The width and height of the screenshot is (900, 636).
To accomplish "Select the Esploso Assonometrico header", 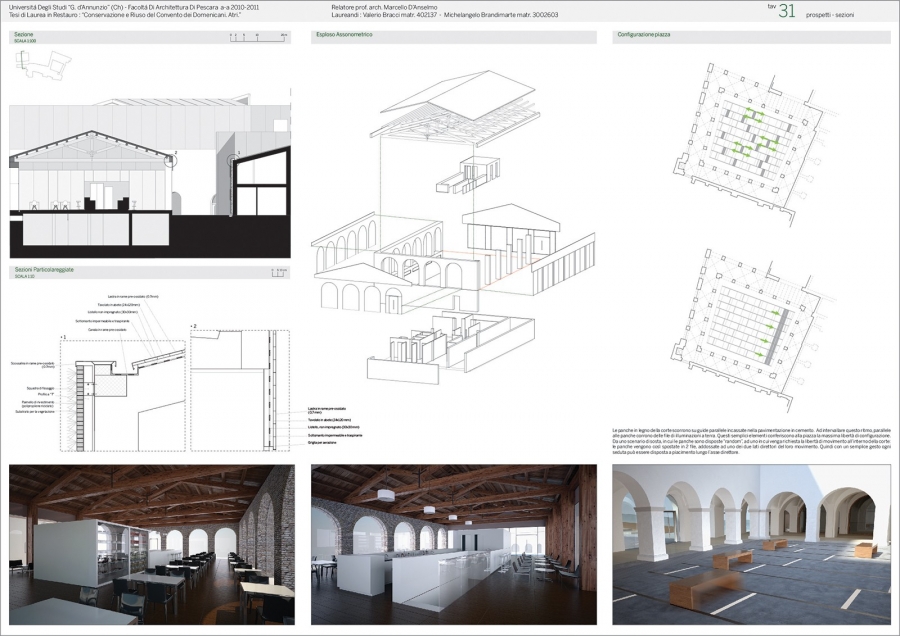I will [345, 35].
